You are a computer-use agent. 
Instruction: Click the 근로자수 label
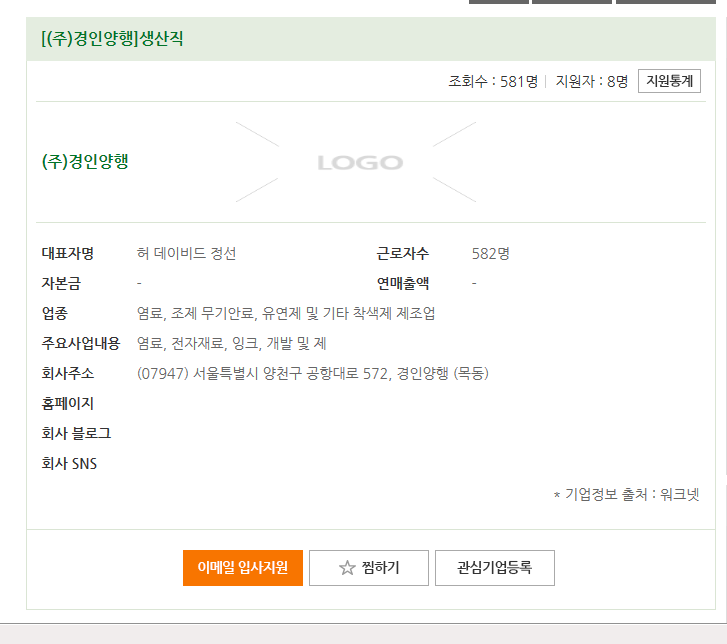point(402,254)
